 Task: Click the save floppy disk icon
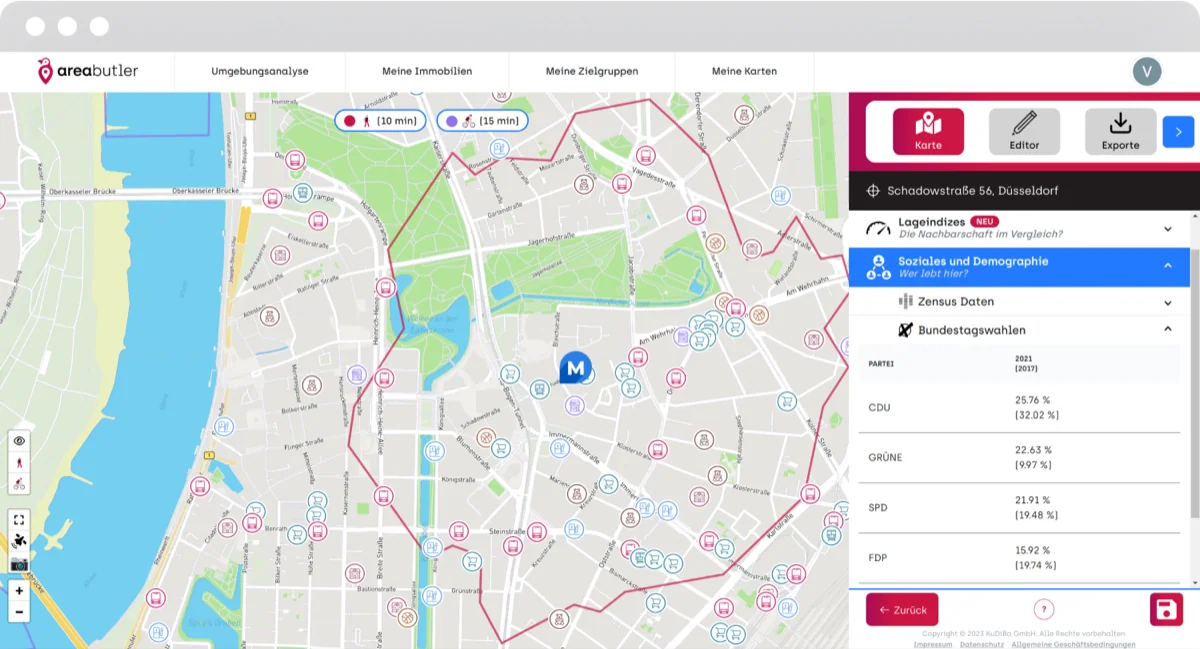point(1166,609)
